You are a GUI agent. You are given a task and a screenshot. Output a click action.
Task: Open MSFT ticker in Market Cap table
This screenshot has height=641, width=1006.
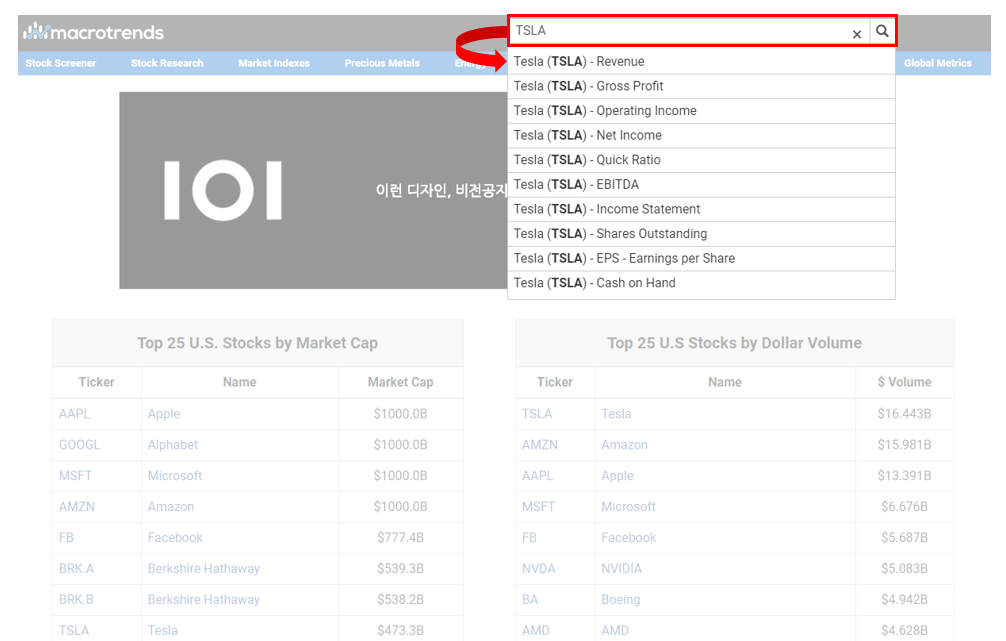(x=75, y=475)
